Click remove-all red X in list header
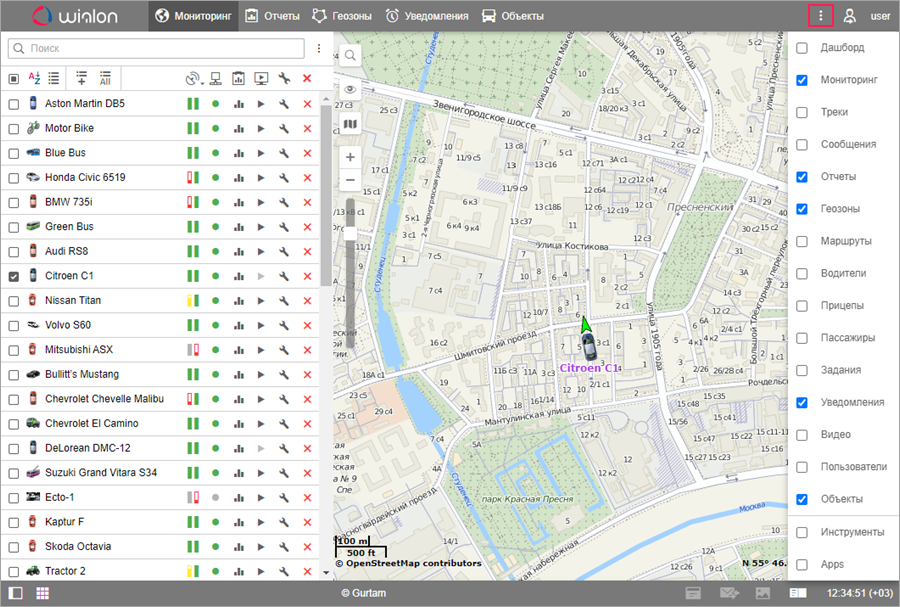The image size is (900, 607). point(307,79)
